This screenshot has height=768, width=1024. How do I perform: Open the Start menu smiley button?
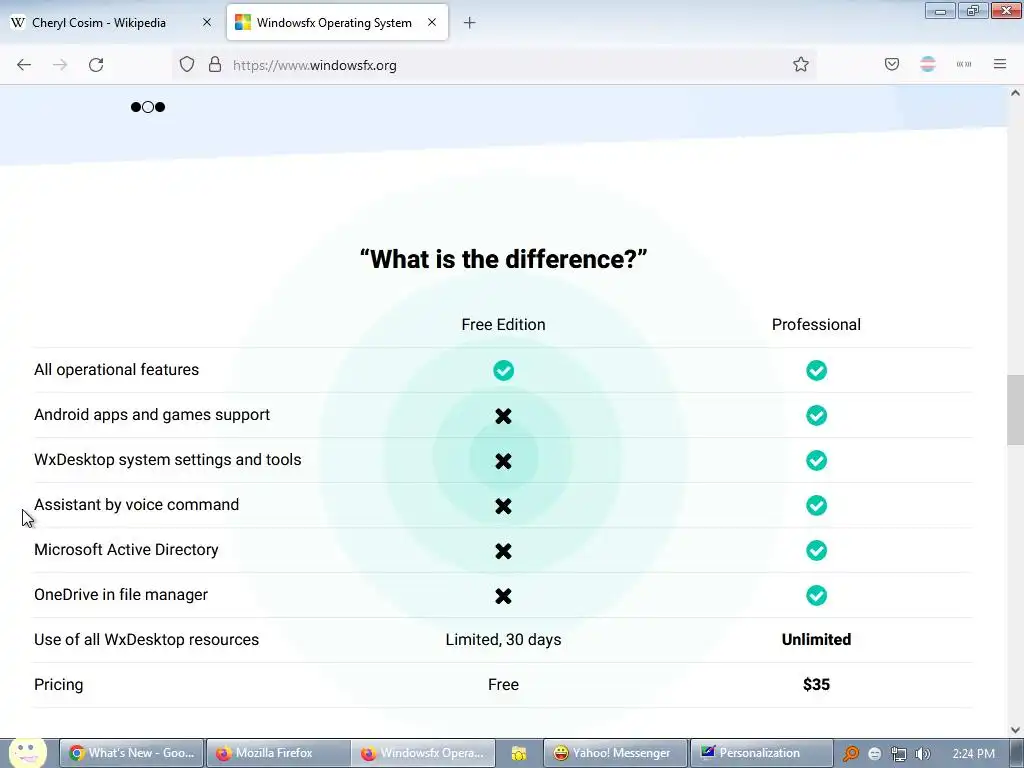28,753
